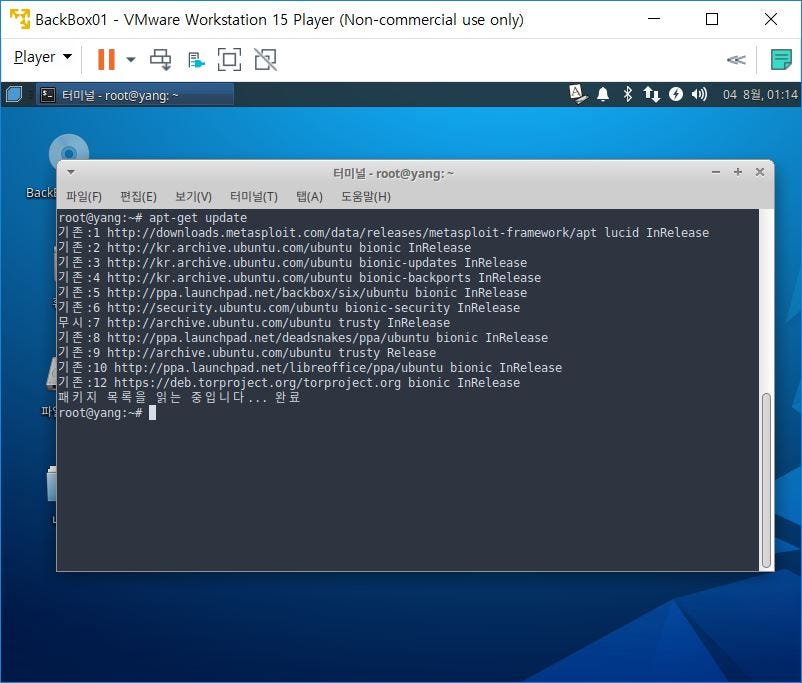
Task: Open the volume control tray icon
Action: coord(699,94)
